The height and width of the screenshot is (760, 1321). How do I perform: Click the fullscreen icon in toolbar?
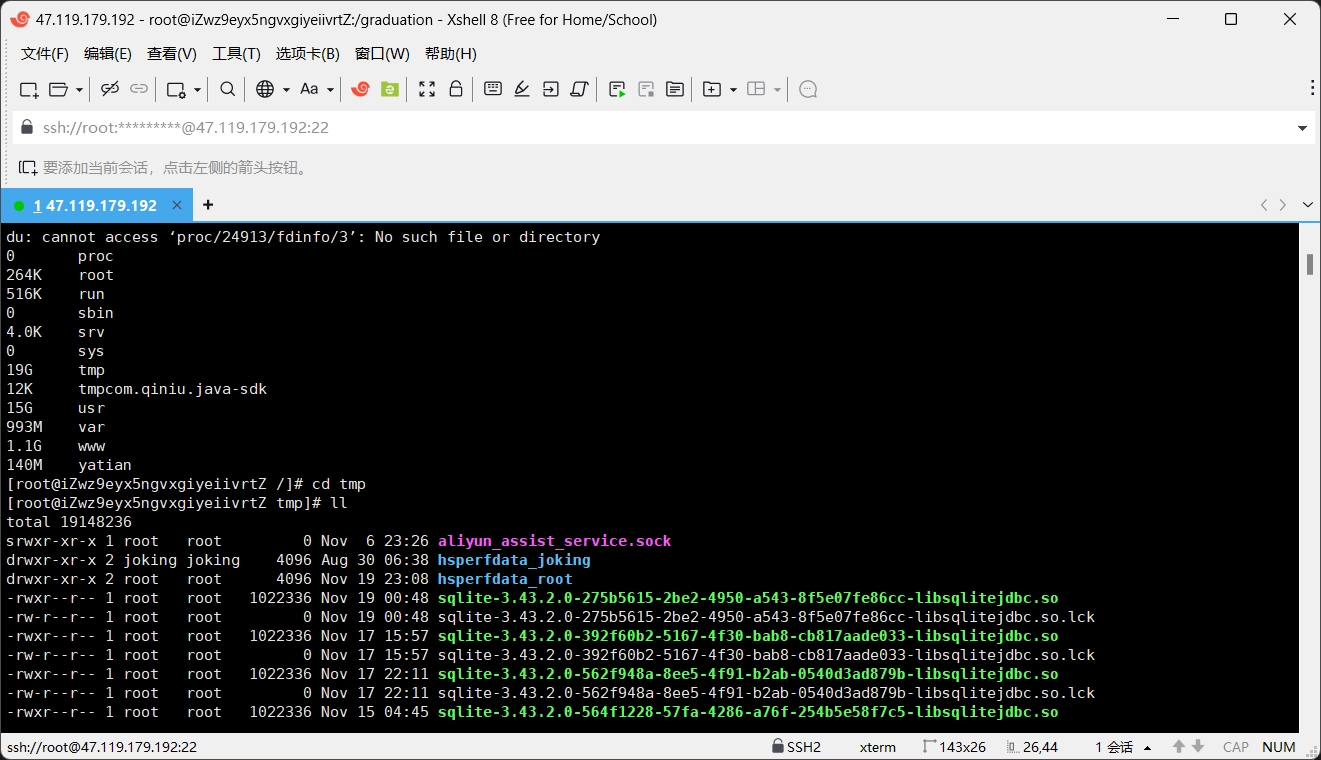(x=427, y=90)
